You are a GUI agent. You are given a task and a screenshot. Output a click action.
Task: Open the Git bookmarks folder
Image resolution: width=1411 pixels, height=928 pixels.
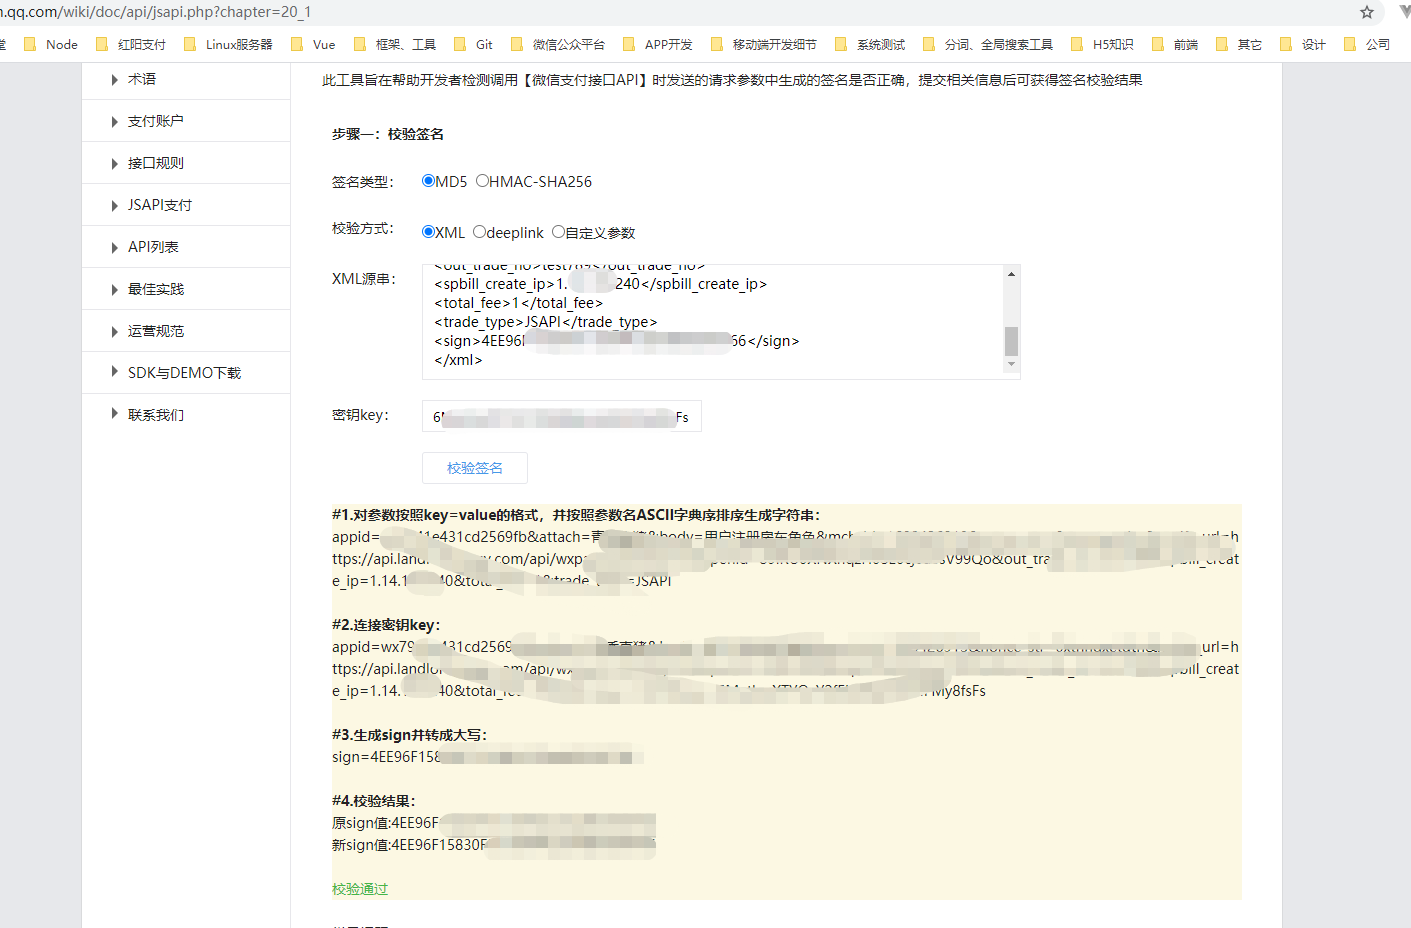(x=473, y=44)
